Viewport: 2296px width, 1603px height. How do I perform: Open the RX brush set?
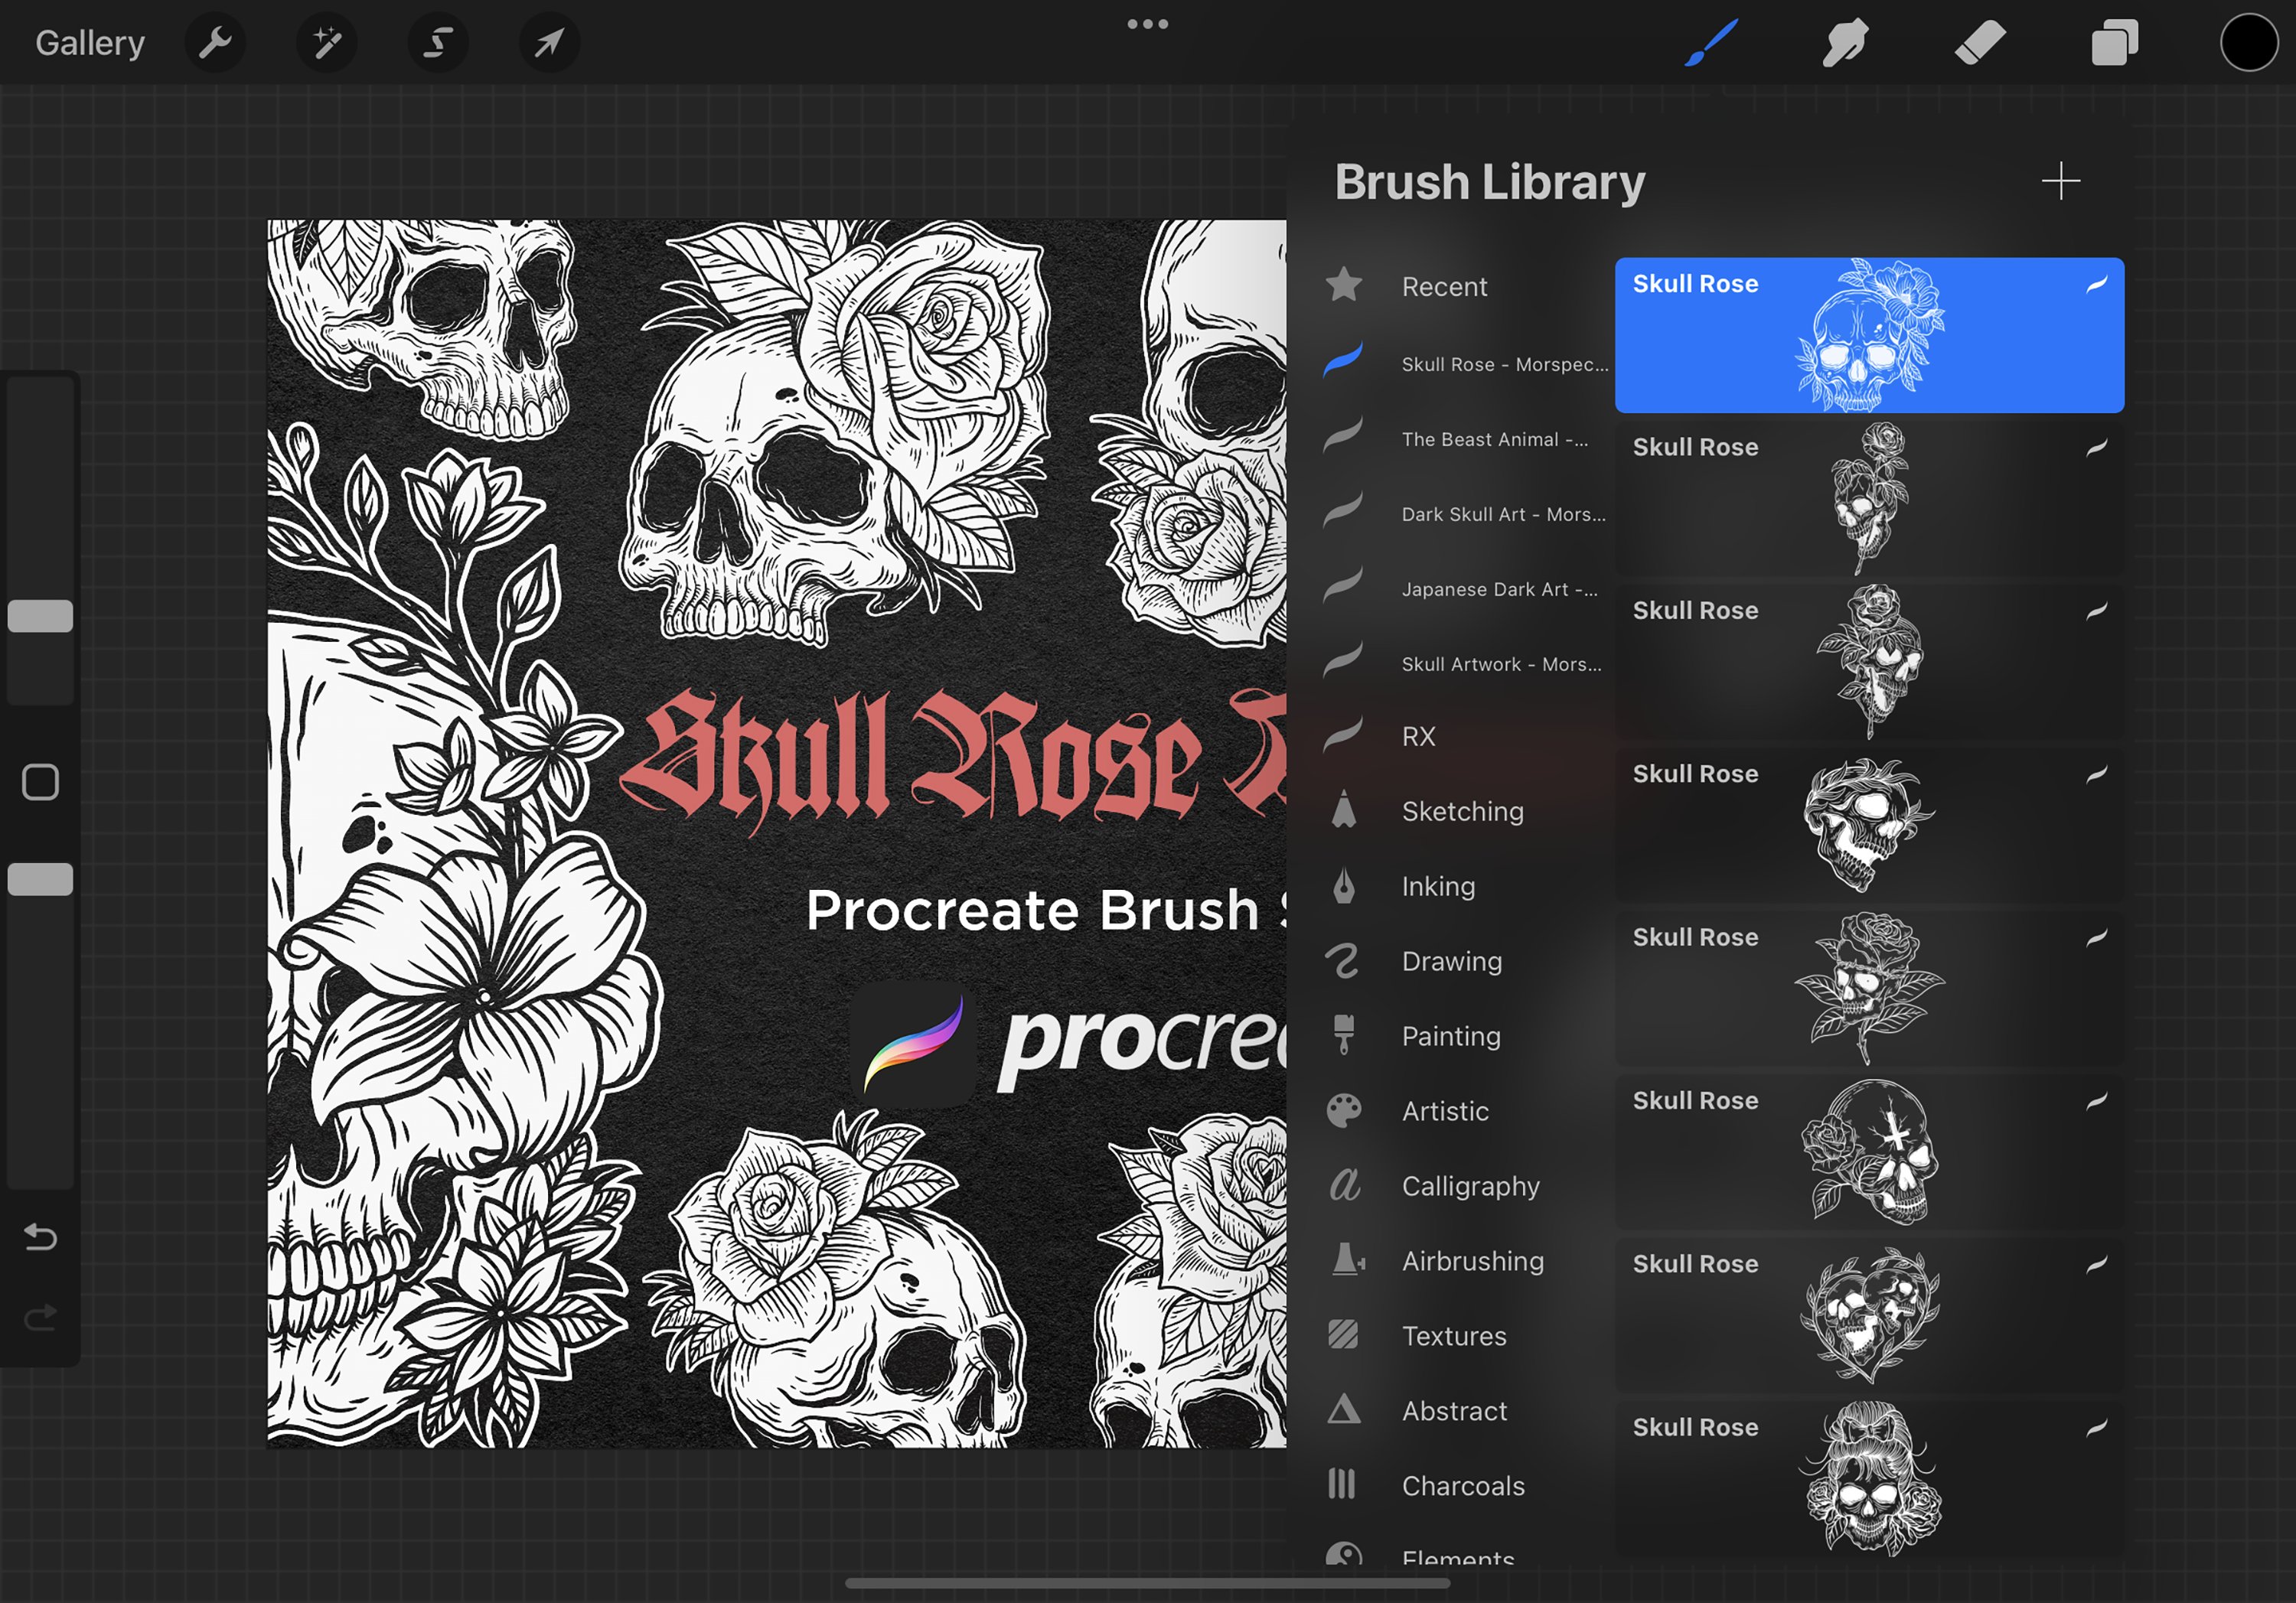(x=1418, y=736)
